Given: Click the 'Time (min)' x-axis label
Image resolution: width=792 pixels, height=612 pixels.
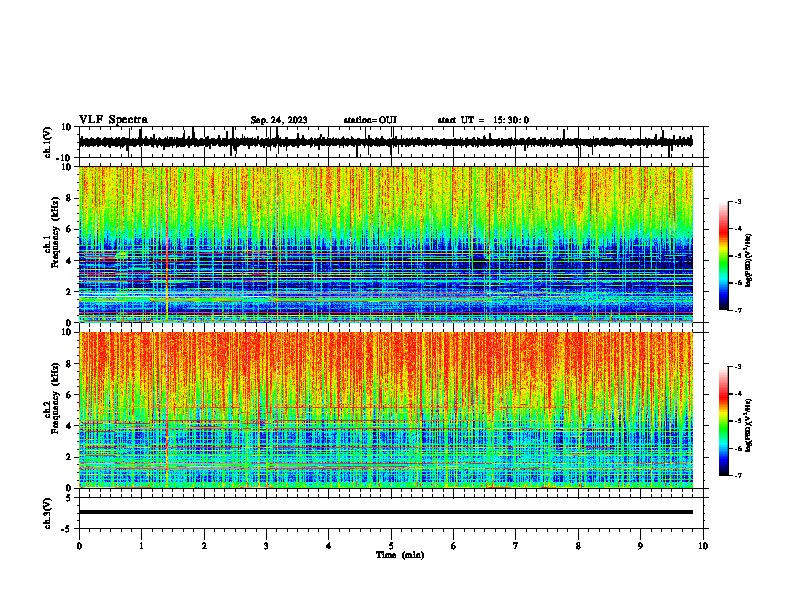Looking at the screenshot, I should click(x=400, y=555).
